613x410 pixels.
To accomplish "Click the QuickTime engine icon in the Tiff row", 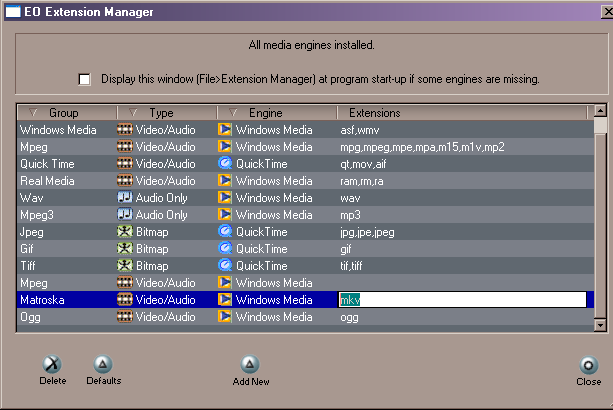I will (x=225, y=265).
